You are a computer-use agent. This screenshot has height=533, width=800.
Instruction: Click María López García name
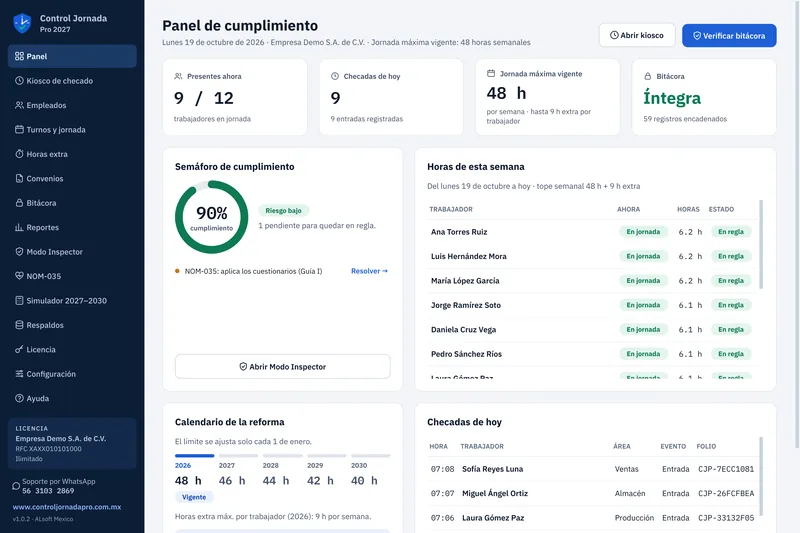[x=465, y=281]
